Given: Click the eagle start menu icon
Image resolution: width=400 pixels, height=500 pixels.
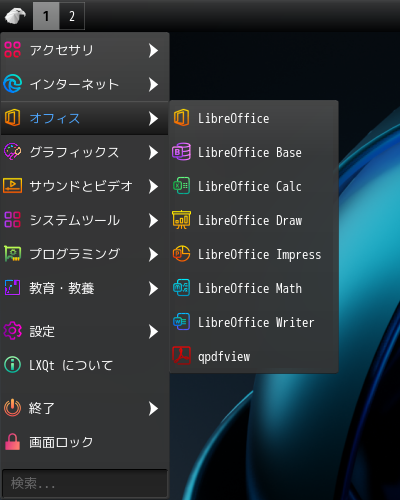Looking at the screenshot, I should click(x=15, y=16).
